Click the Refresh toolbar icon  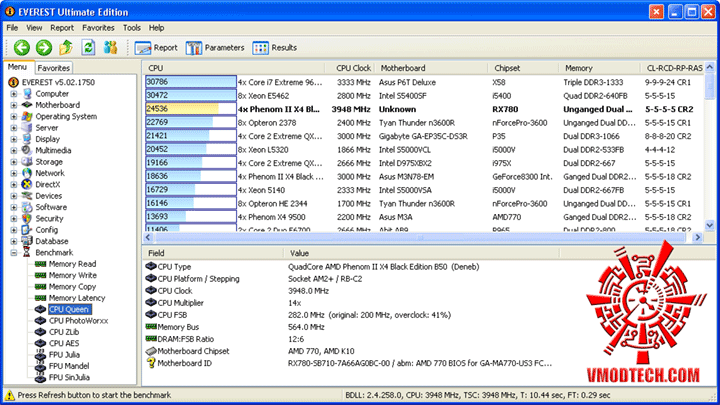88,47
